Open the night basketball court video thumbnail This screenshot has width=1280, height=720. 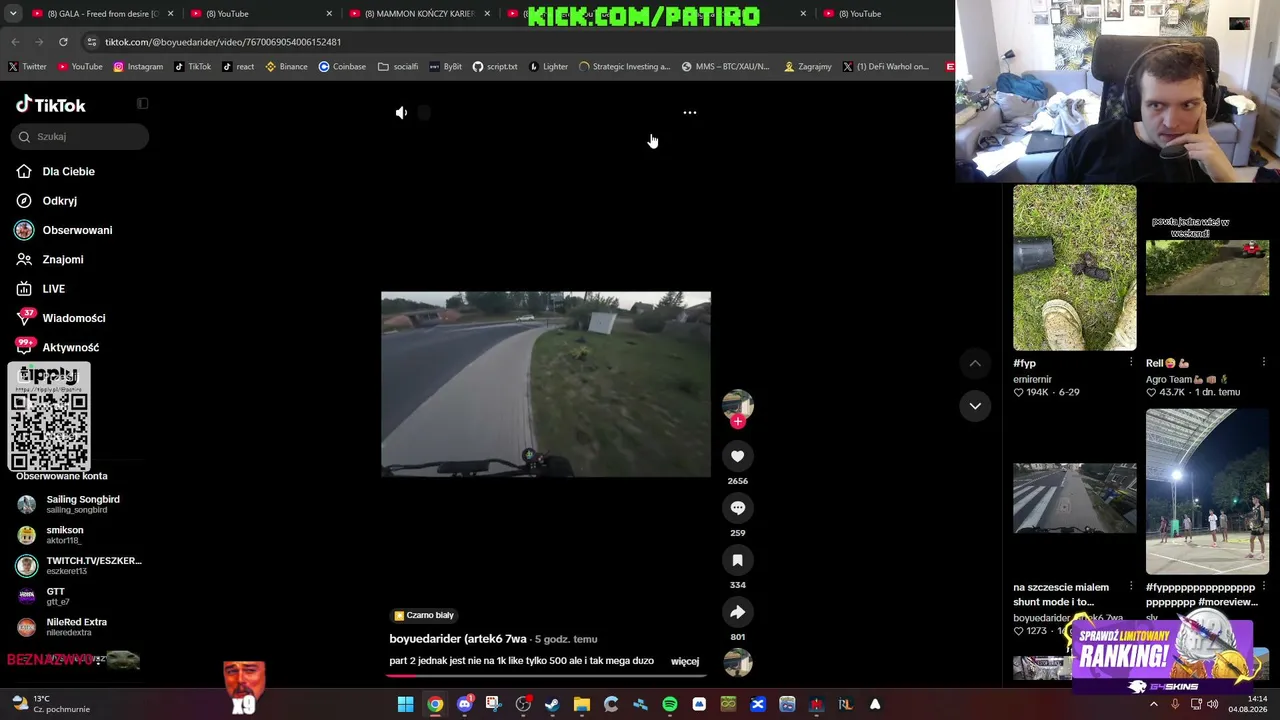click(1208, 492)
